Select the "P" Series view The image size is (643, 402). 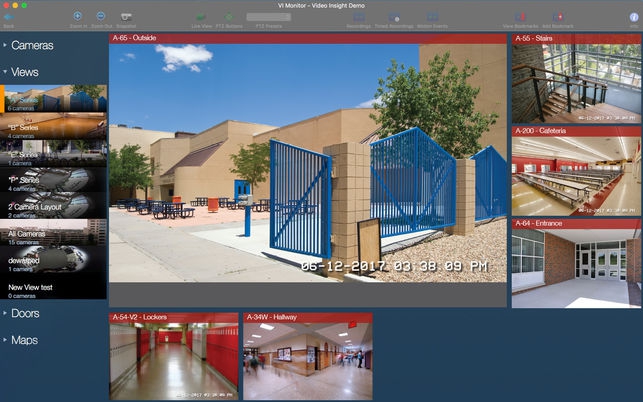tap(53, 179)
